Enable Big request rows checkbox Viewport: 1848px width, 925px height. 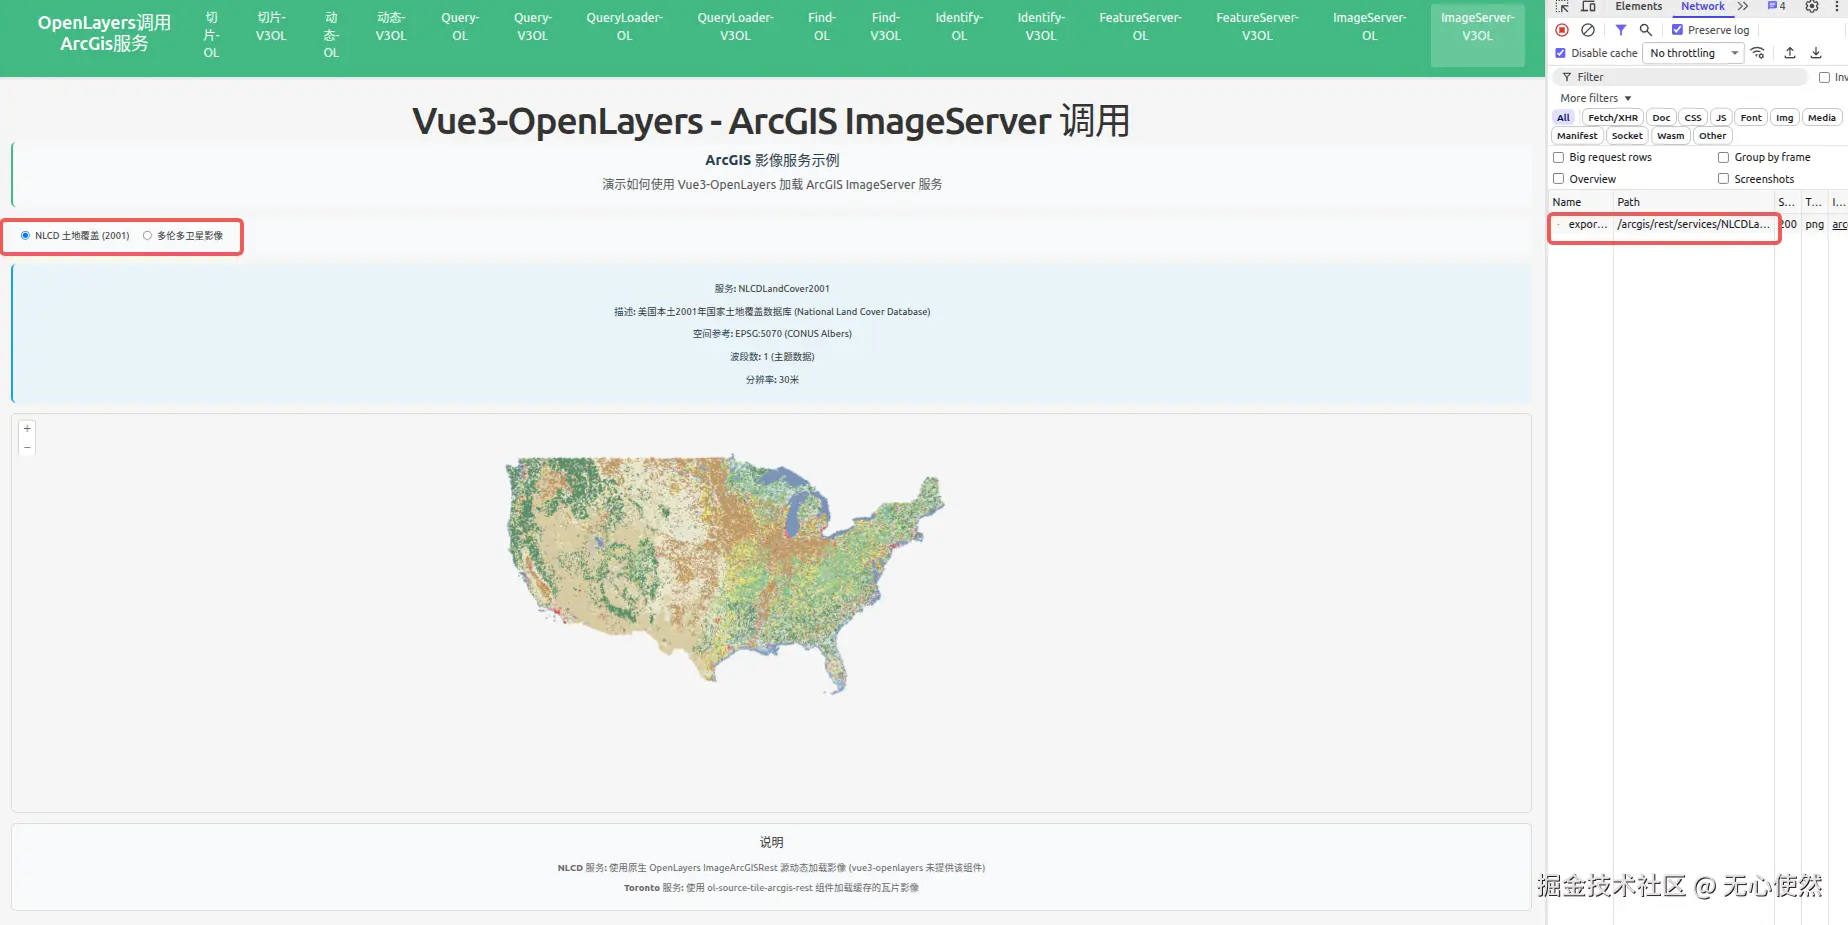point(1559,157)
